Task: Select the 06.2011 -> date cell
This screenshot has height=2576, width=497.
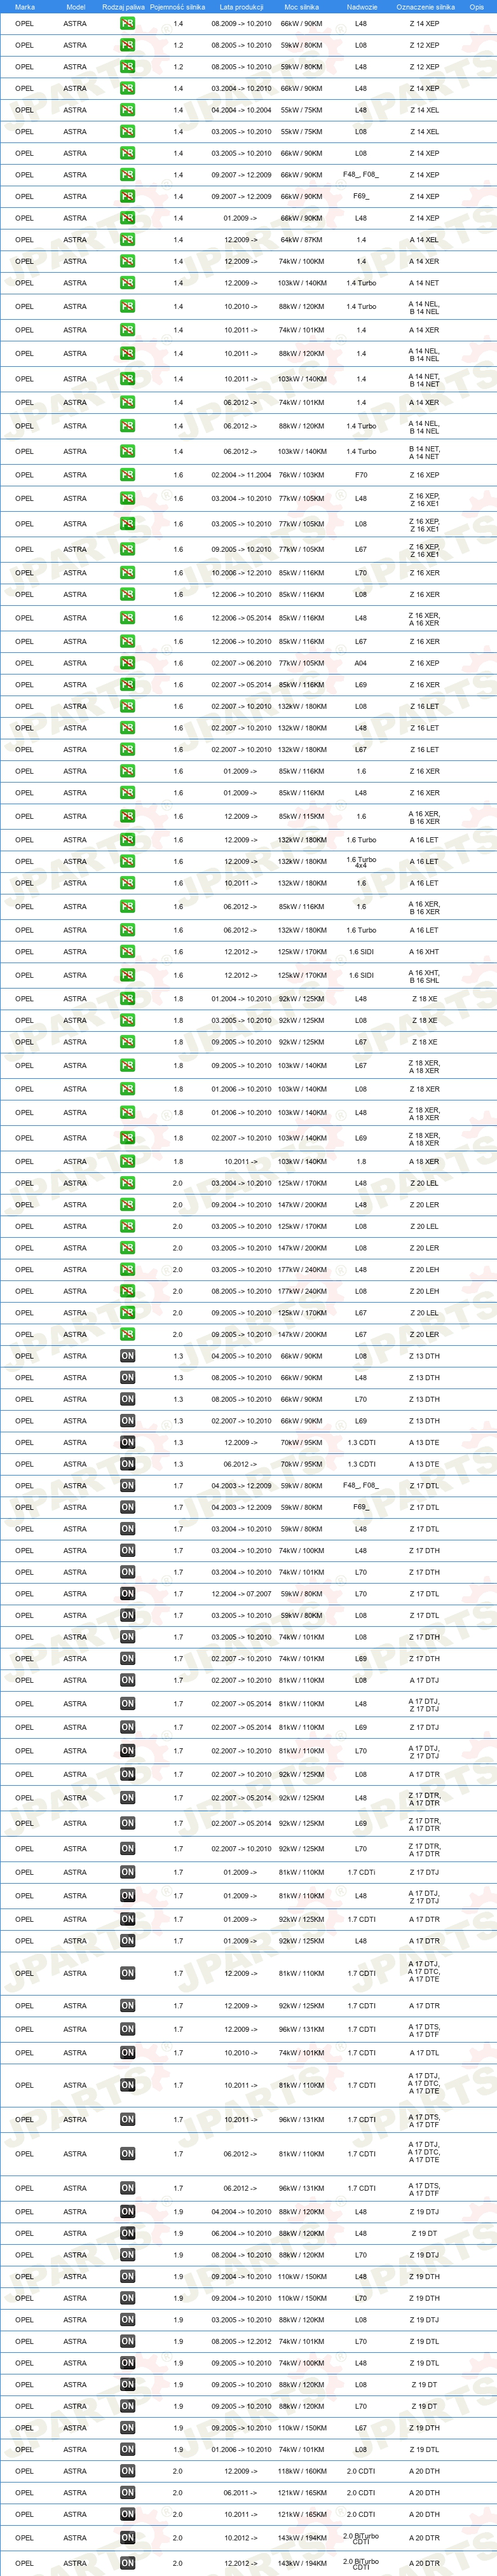Action: click(241, 2493)
